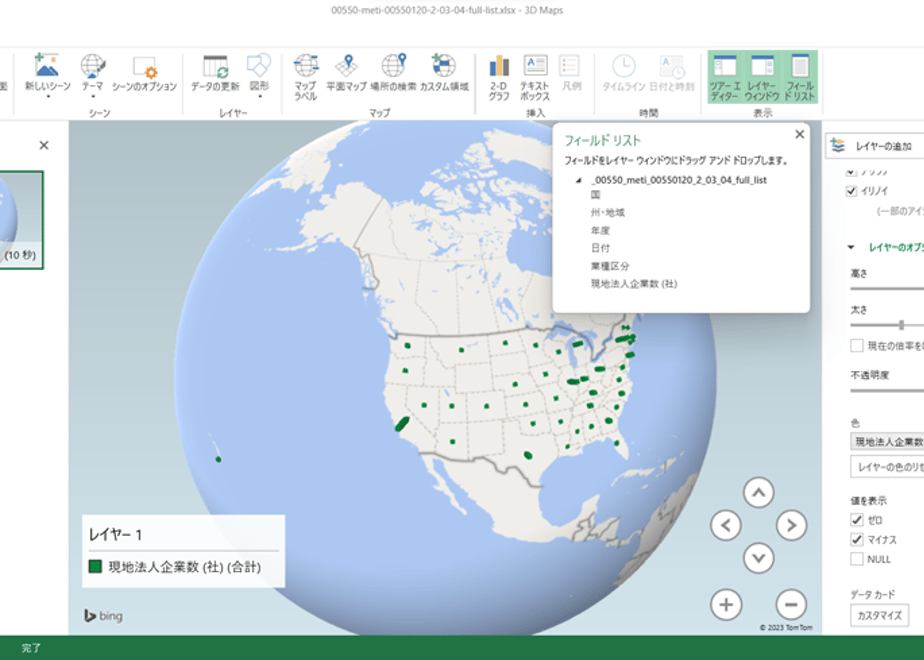Select the 日付 field

600,248
